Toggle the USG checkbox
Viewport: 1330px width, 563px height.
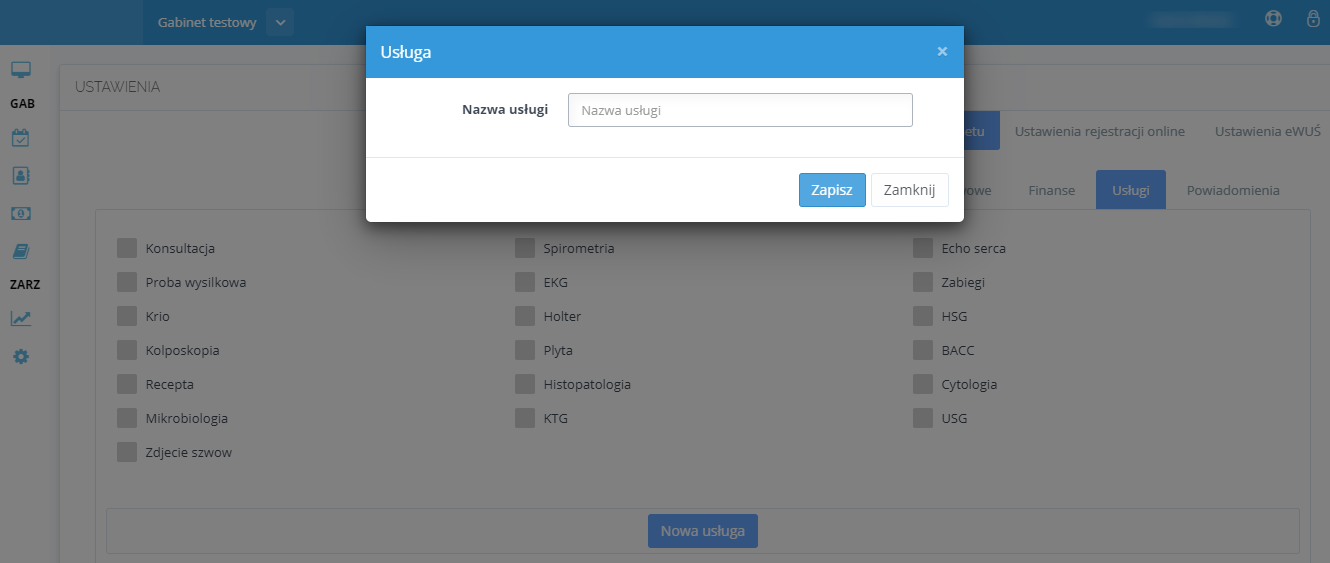pyautogui.click(x=923, y=418)
